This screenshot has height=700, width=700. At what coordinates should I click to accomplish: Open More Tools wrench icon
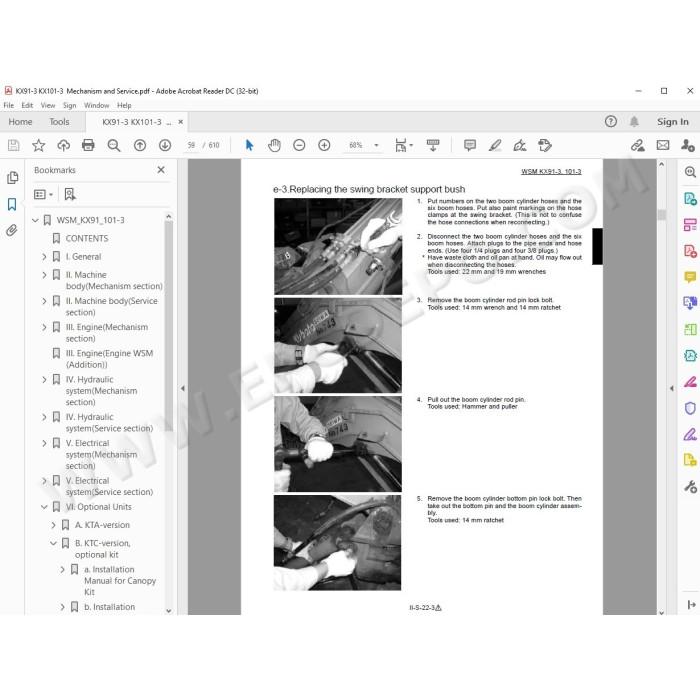[690, 487]
